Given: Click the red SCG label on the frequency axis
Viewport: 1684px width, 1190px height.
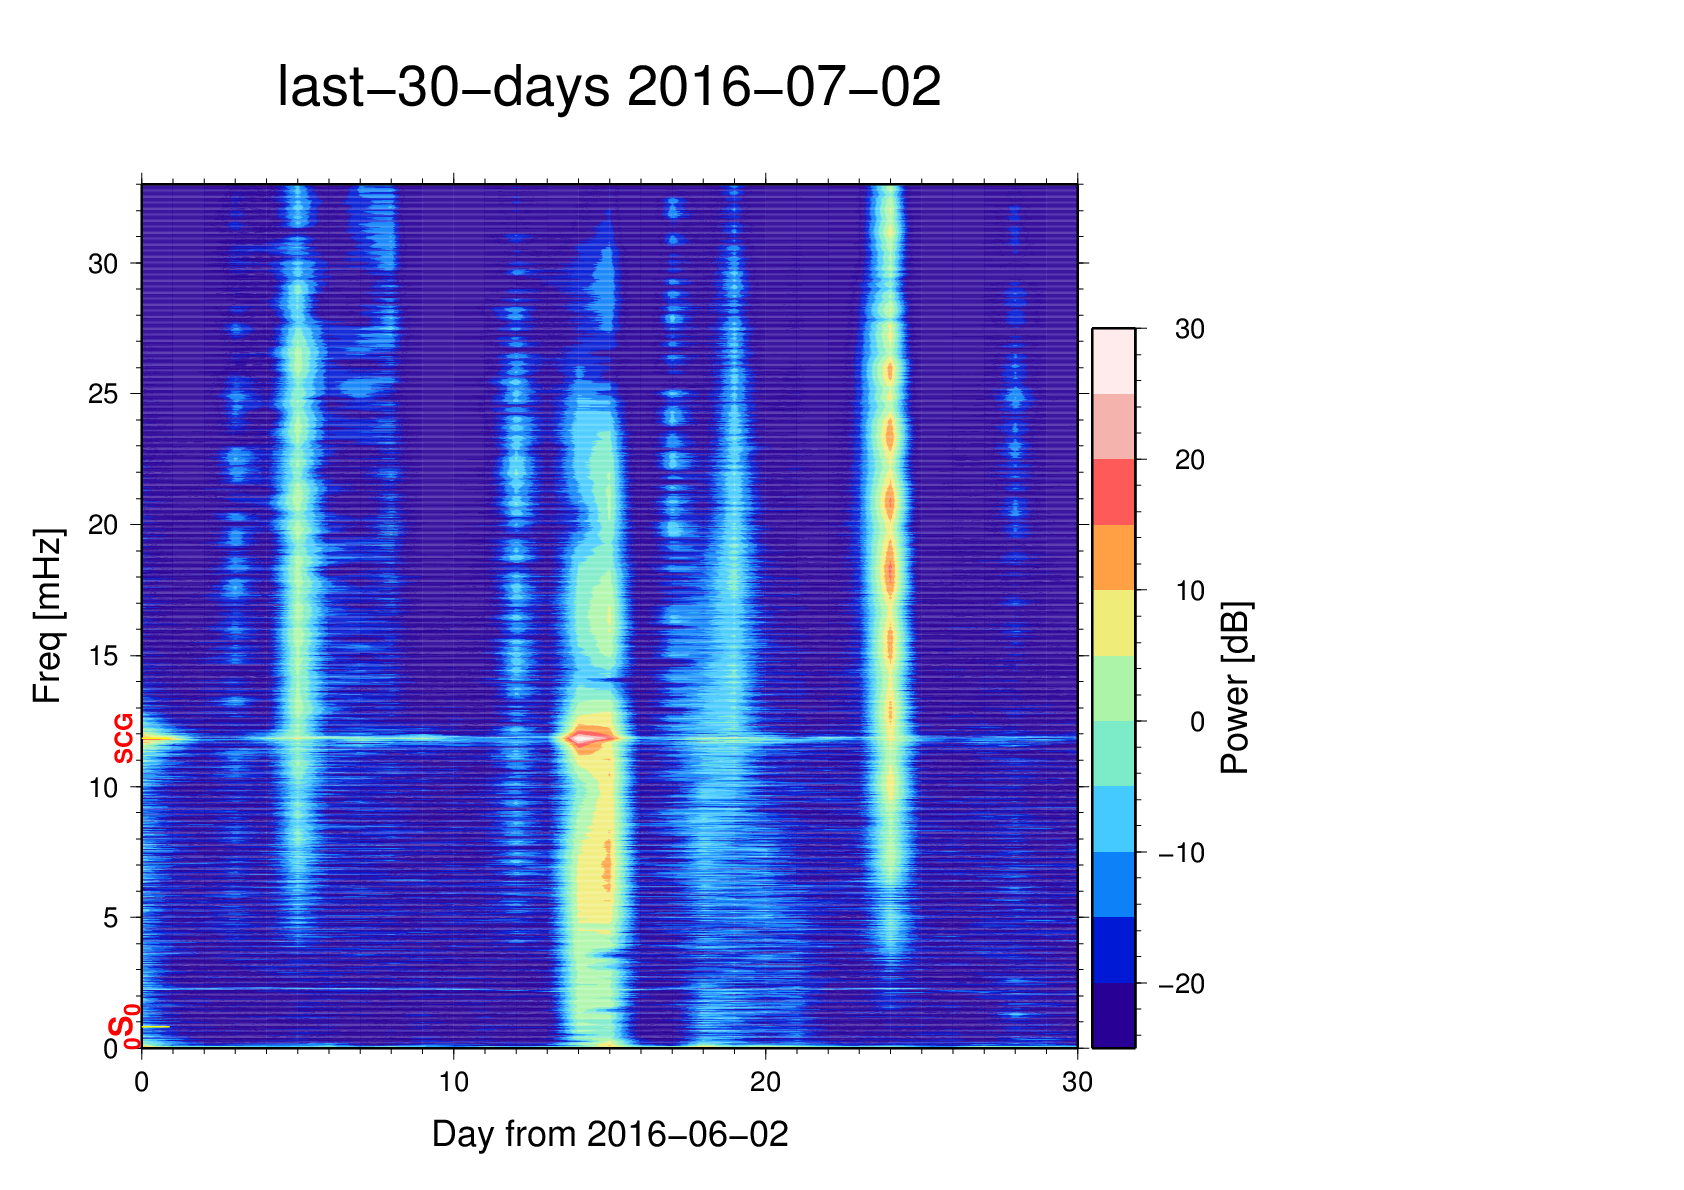Looking at the screenshot, I should tap(123, 739).
